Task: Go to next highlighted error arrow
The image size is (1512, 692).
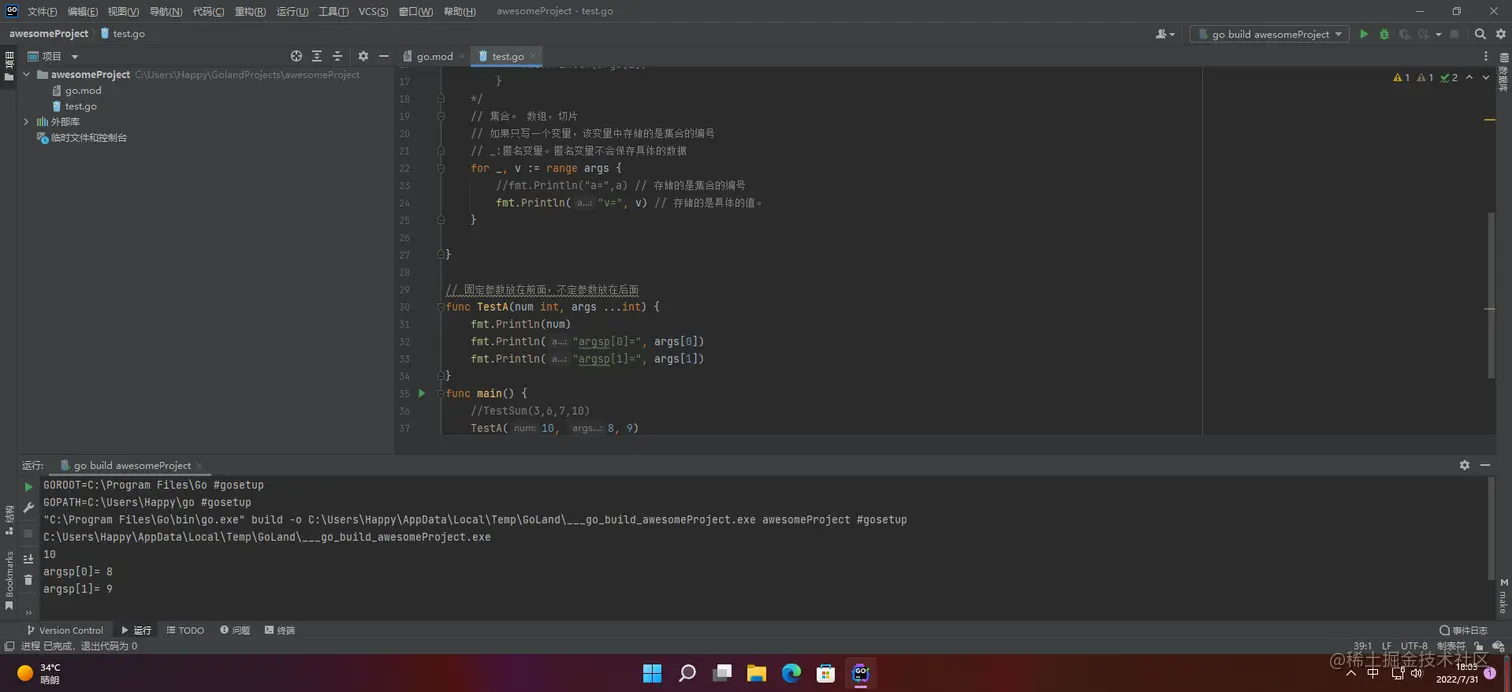Action: click(1486, 77)
